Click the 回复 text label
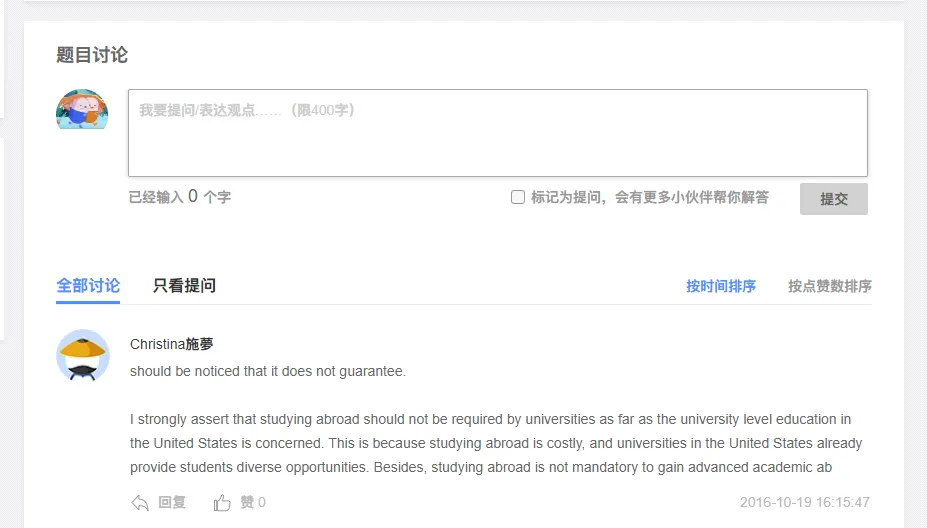The width and height of the screenshot is (927, 528). coord(172,503)
